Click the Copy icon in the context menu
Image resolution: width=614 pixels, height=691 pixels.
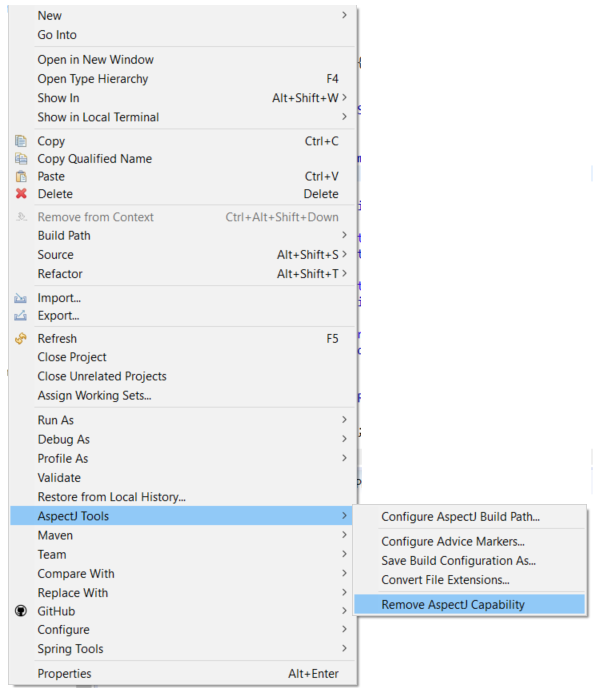pyautogui.click(x=21, y=141)
